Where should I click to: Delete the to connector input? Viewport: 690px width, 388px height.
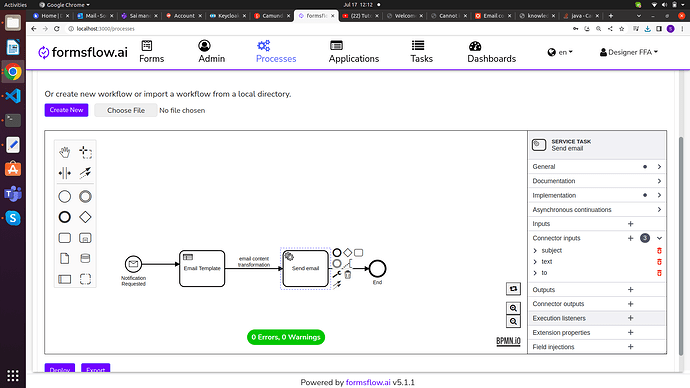(659, 273)
